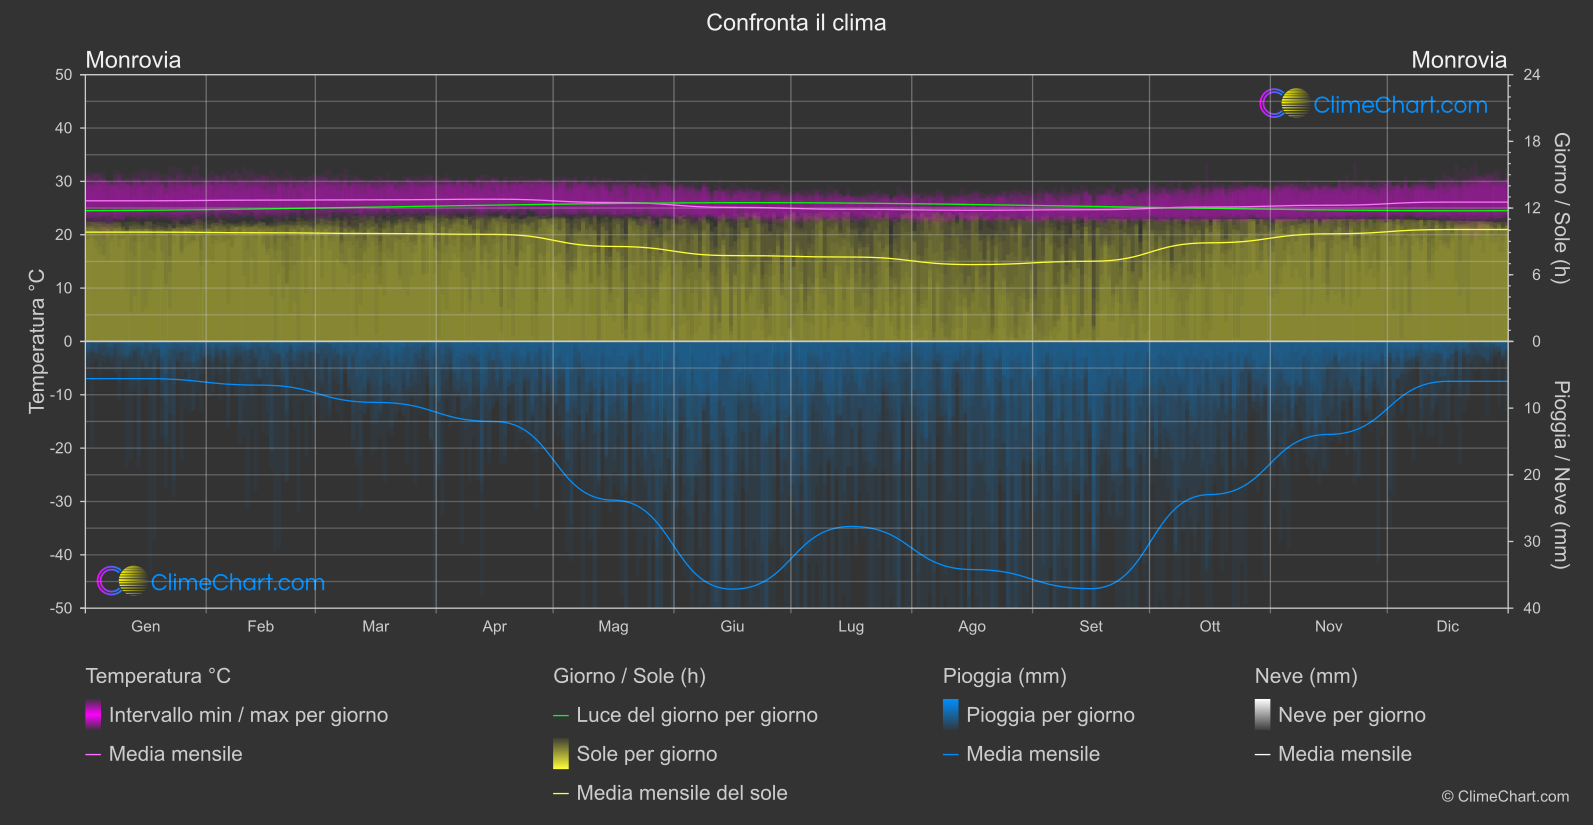The width and height of the screenshot is (1593, 825).
Task: Click the white Neve per giorno swatch
Action: pyautogui.click(x=1263, y=715)
